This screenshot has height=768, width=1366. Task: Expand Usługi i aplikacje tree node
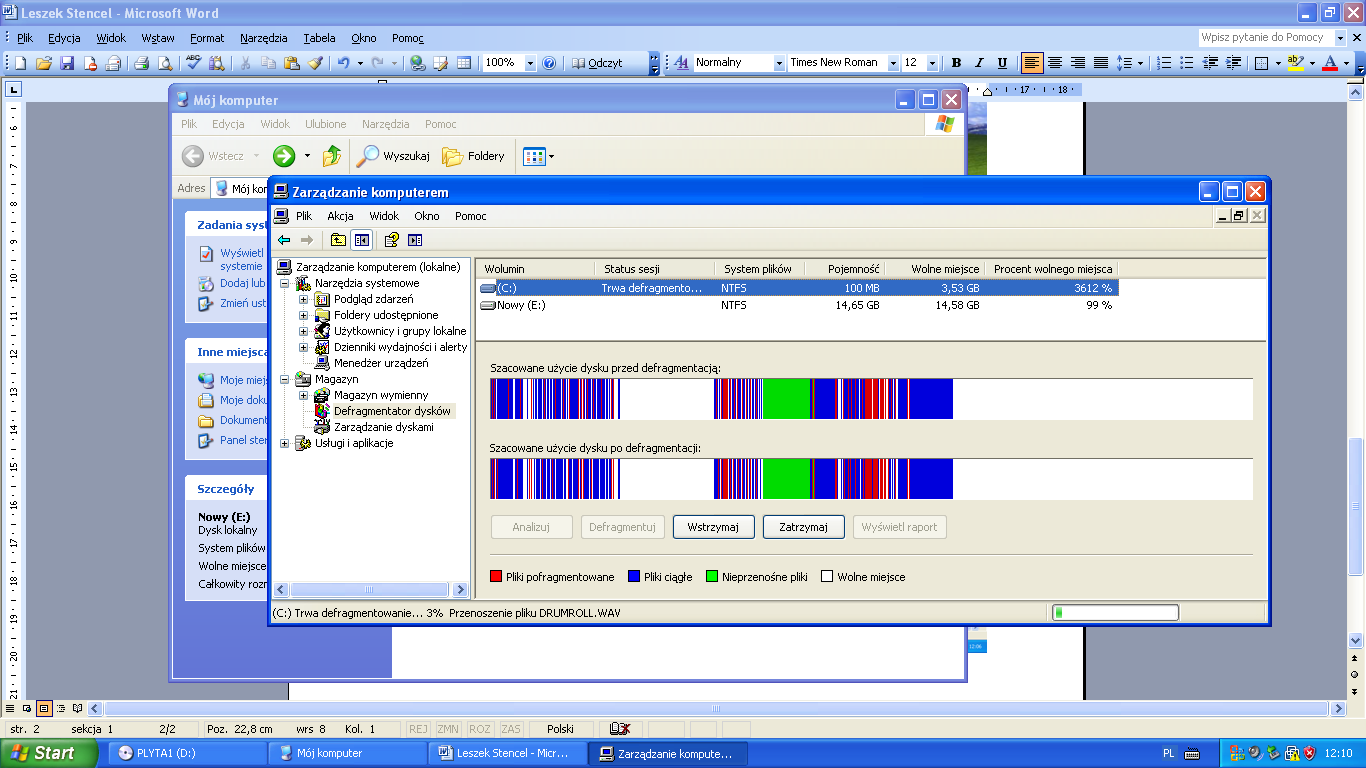[285, 443]
